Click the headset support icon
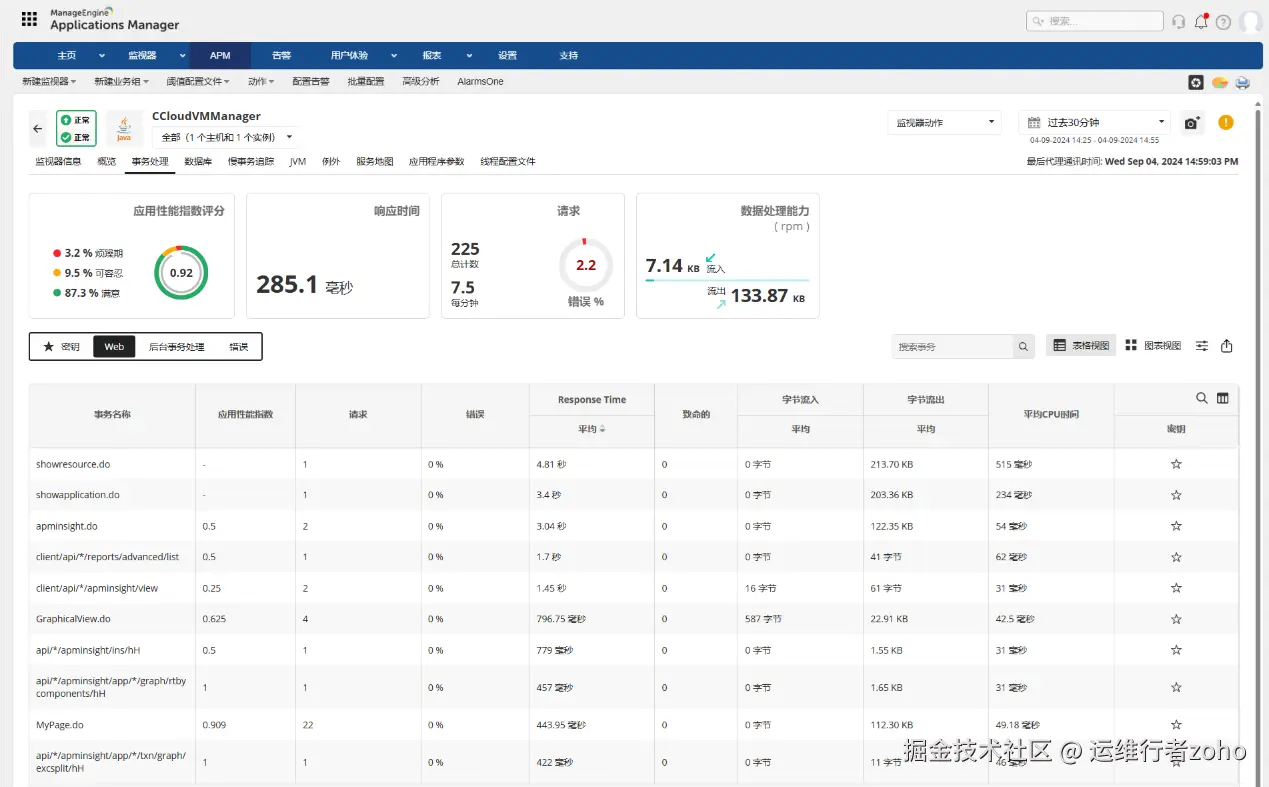 (x=1178, y=21)
